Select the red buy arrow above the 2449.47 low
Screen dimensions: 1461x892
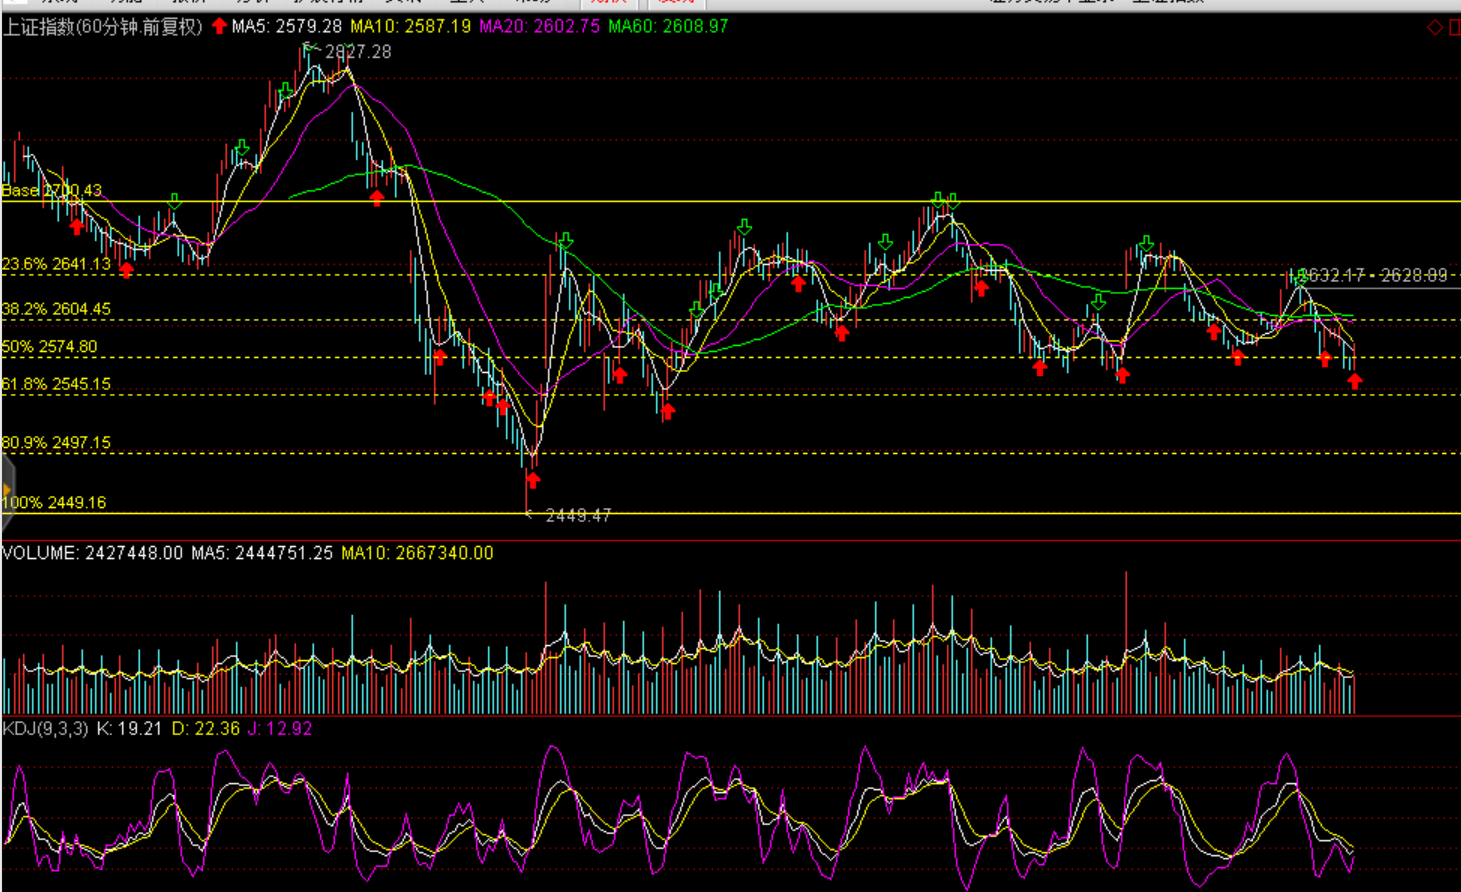click(533, 481)
